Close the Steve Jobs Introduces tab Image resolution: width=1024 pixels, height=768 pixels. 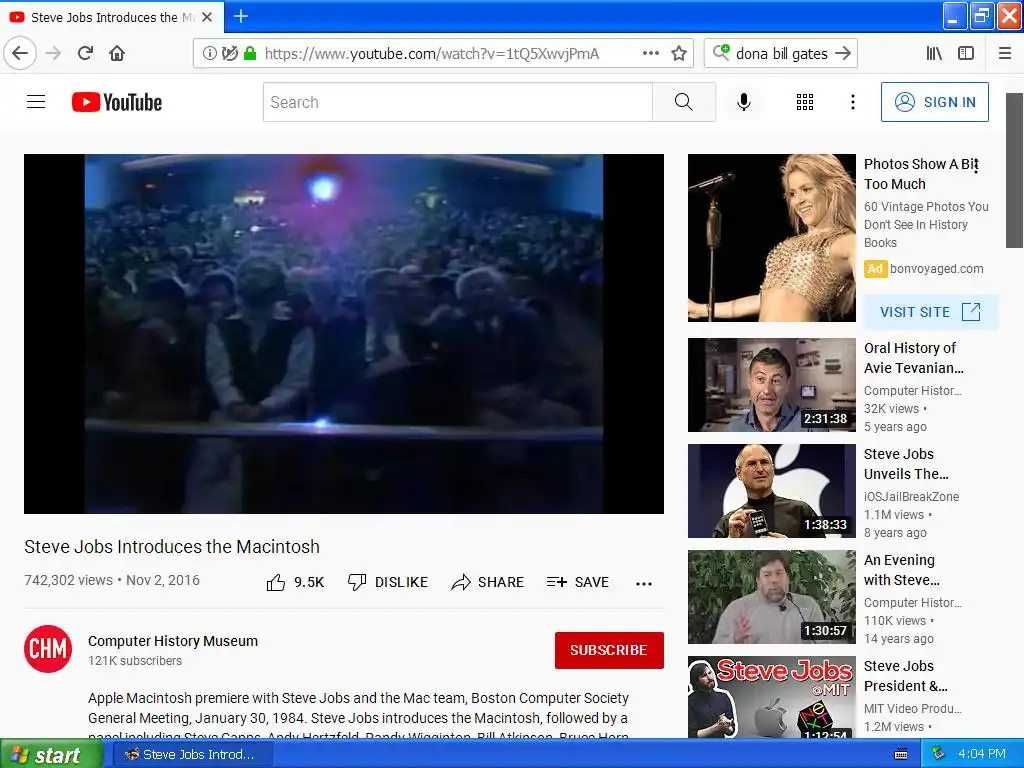click(207, 17)
